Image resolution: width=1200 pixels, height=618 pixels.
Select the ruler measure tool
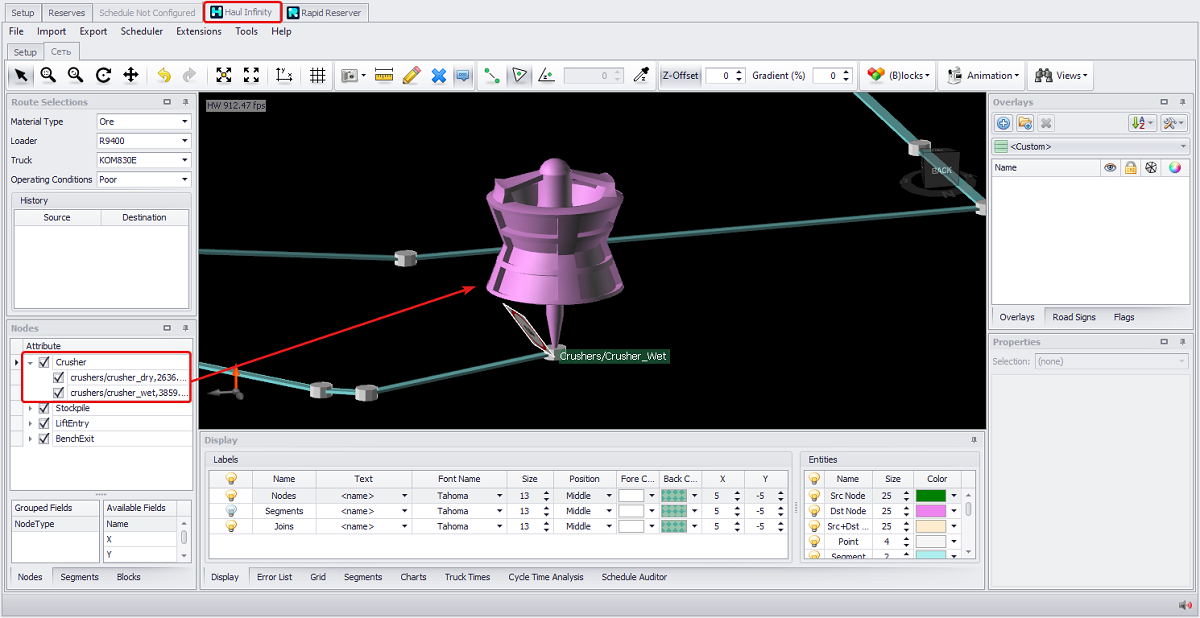(x=384, y=75)
